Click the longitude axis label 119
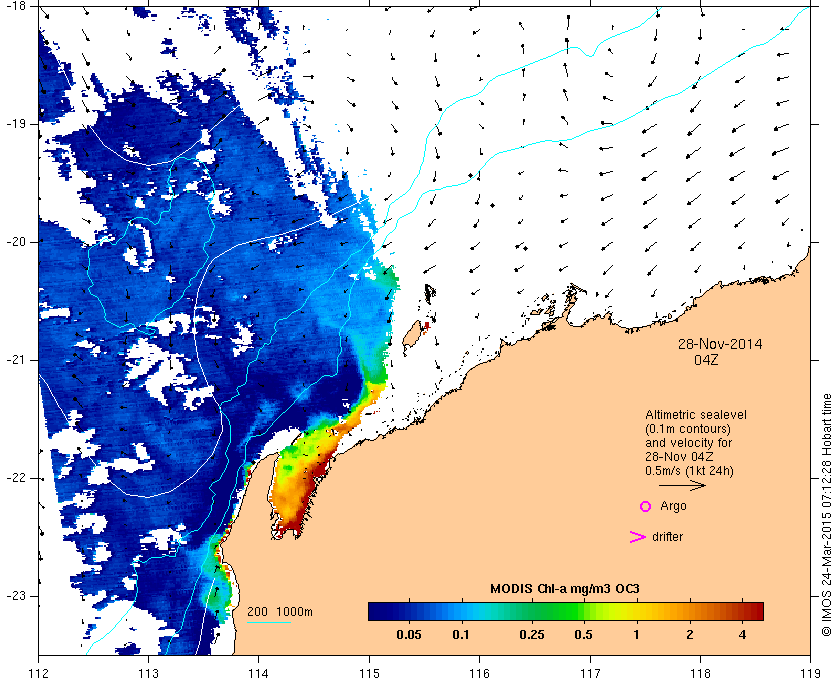 [811, 673]
